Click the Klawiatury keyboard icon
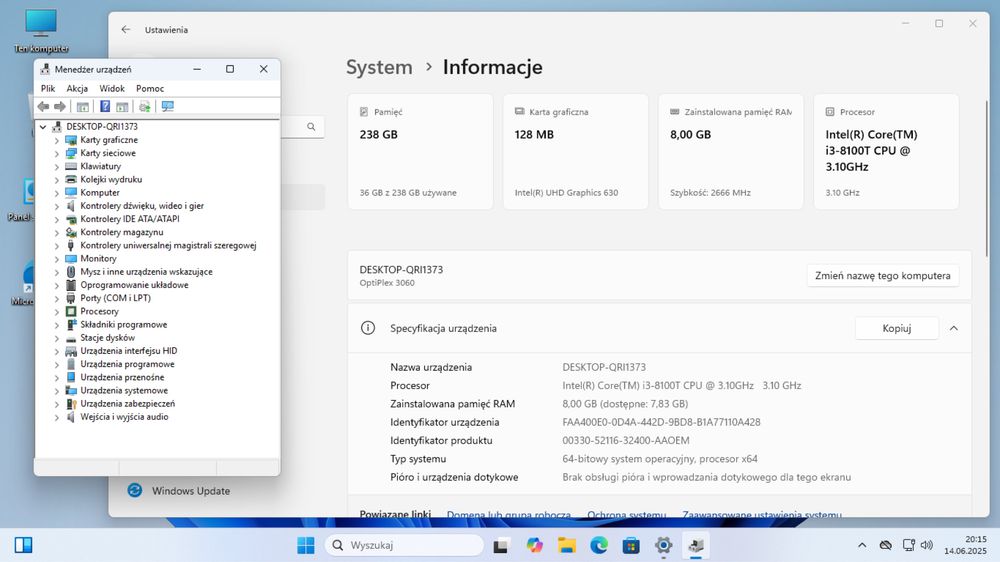1000x562 pixels. [x=71, y=166]
